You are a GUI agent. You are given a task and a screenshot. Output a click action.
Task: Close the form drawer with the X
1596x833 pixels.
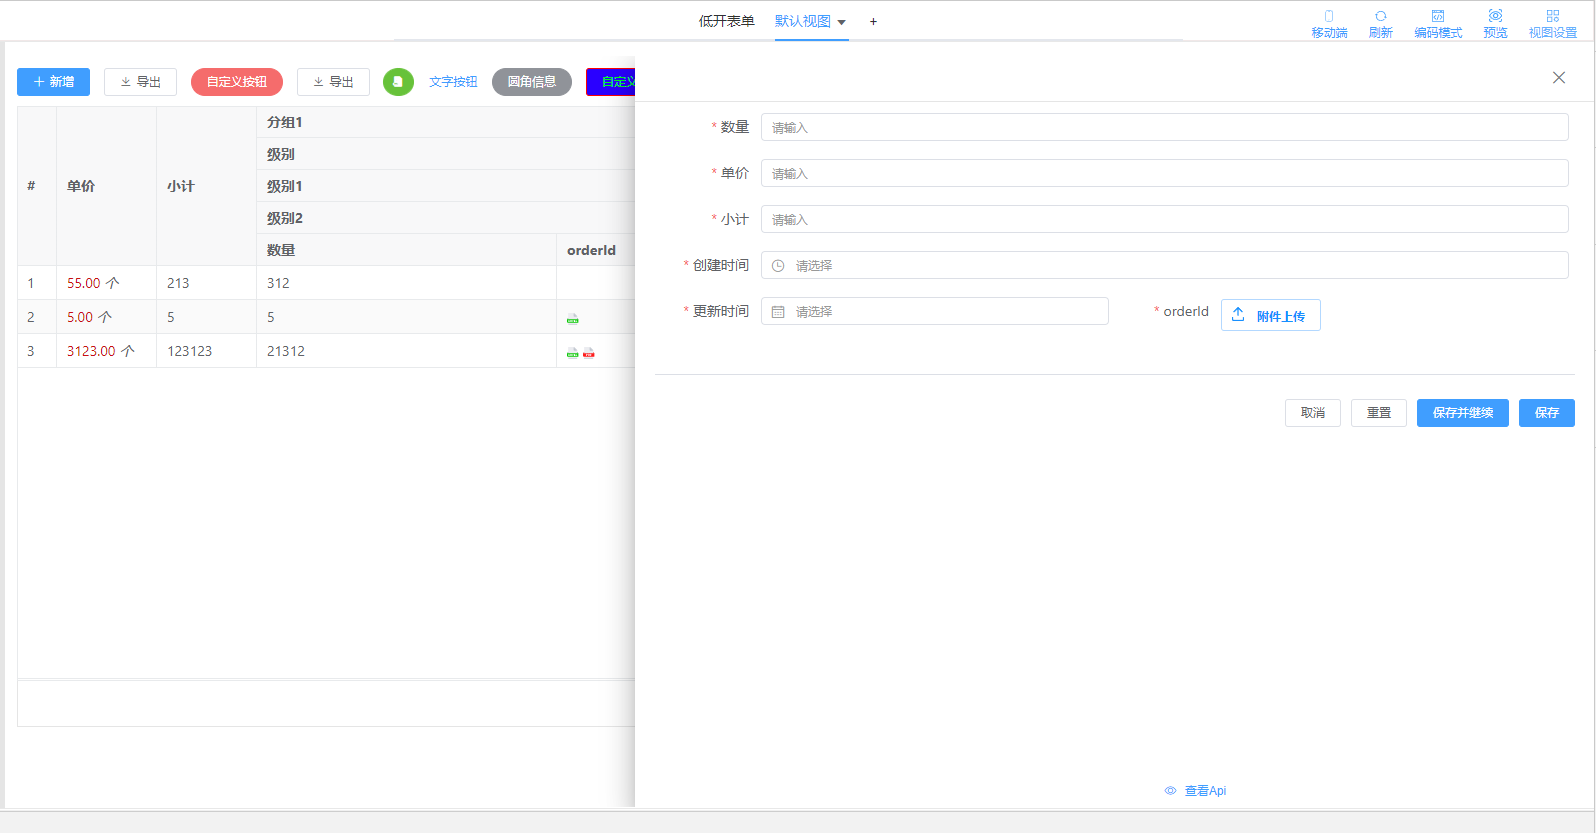[x=1558, y=78]
